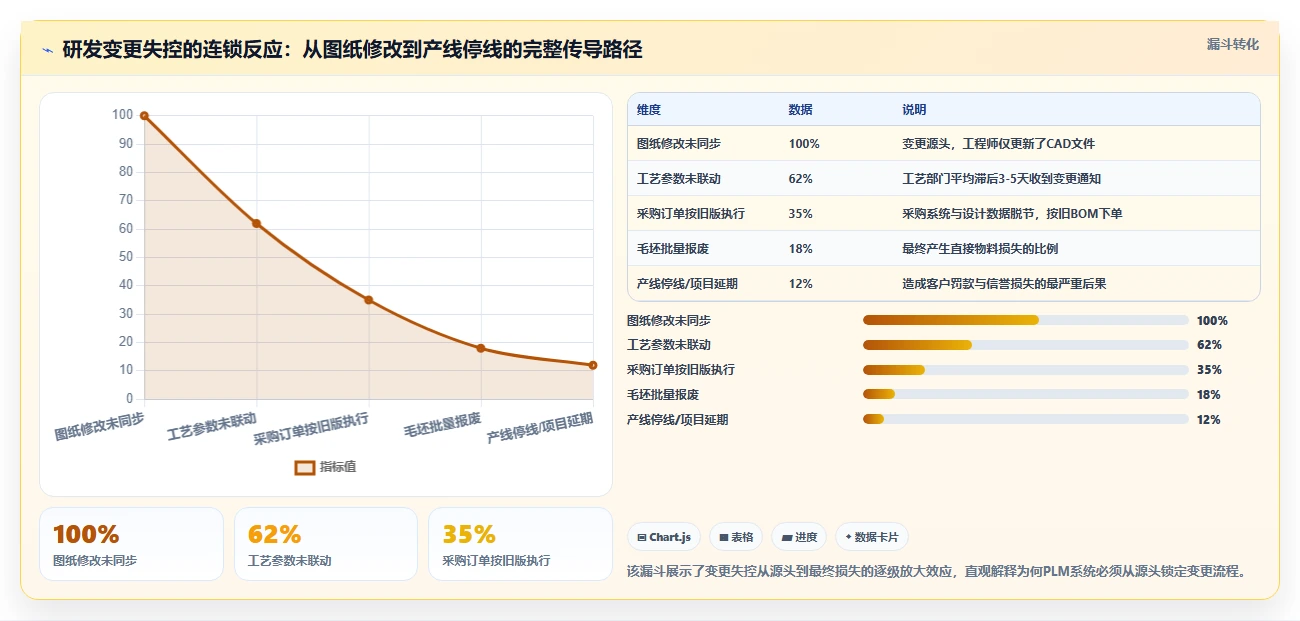Toggle the 指标值 legend swatch under the chart
Screen dimensions: 1300x621
pyautogui.click(x=305, y=467)
